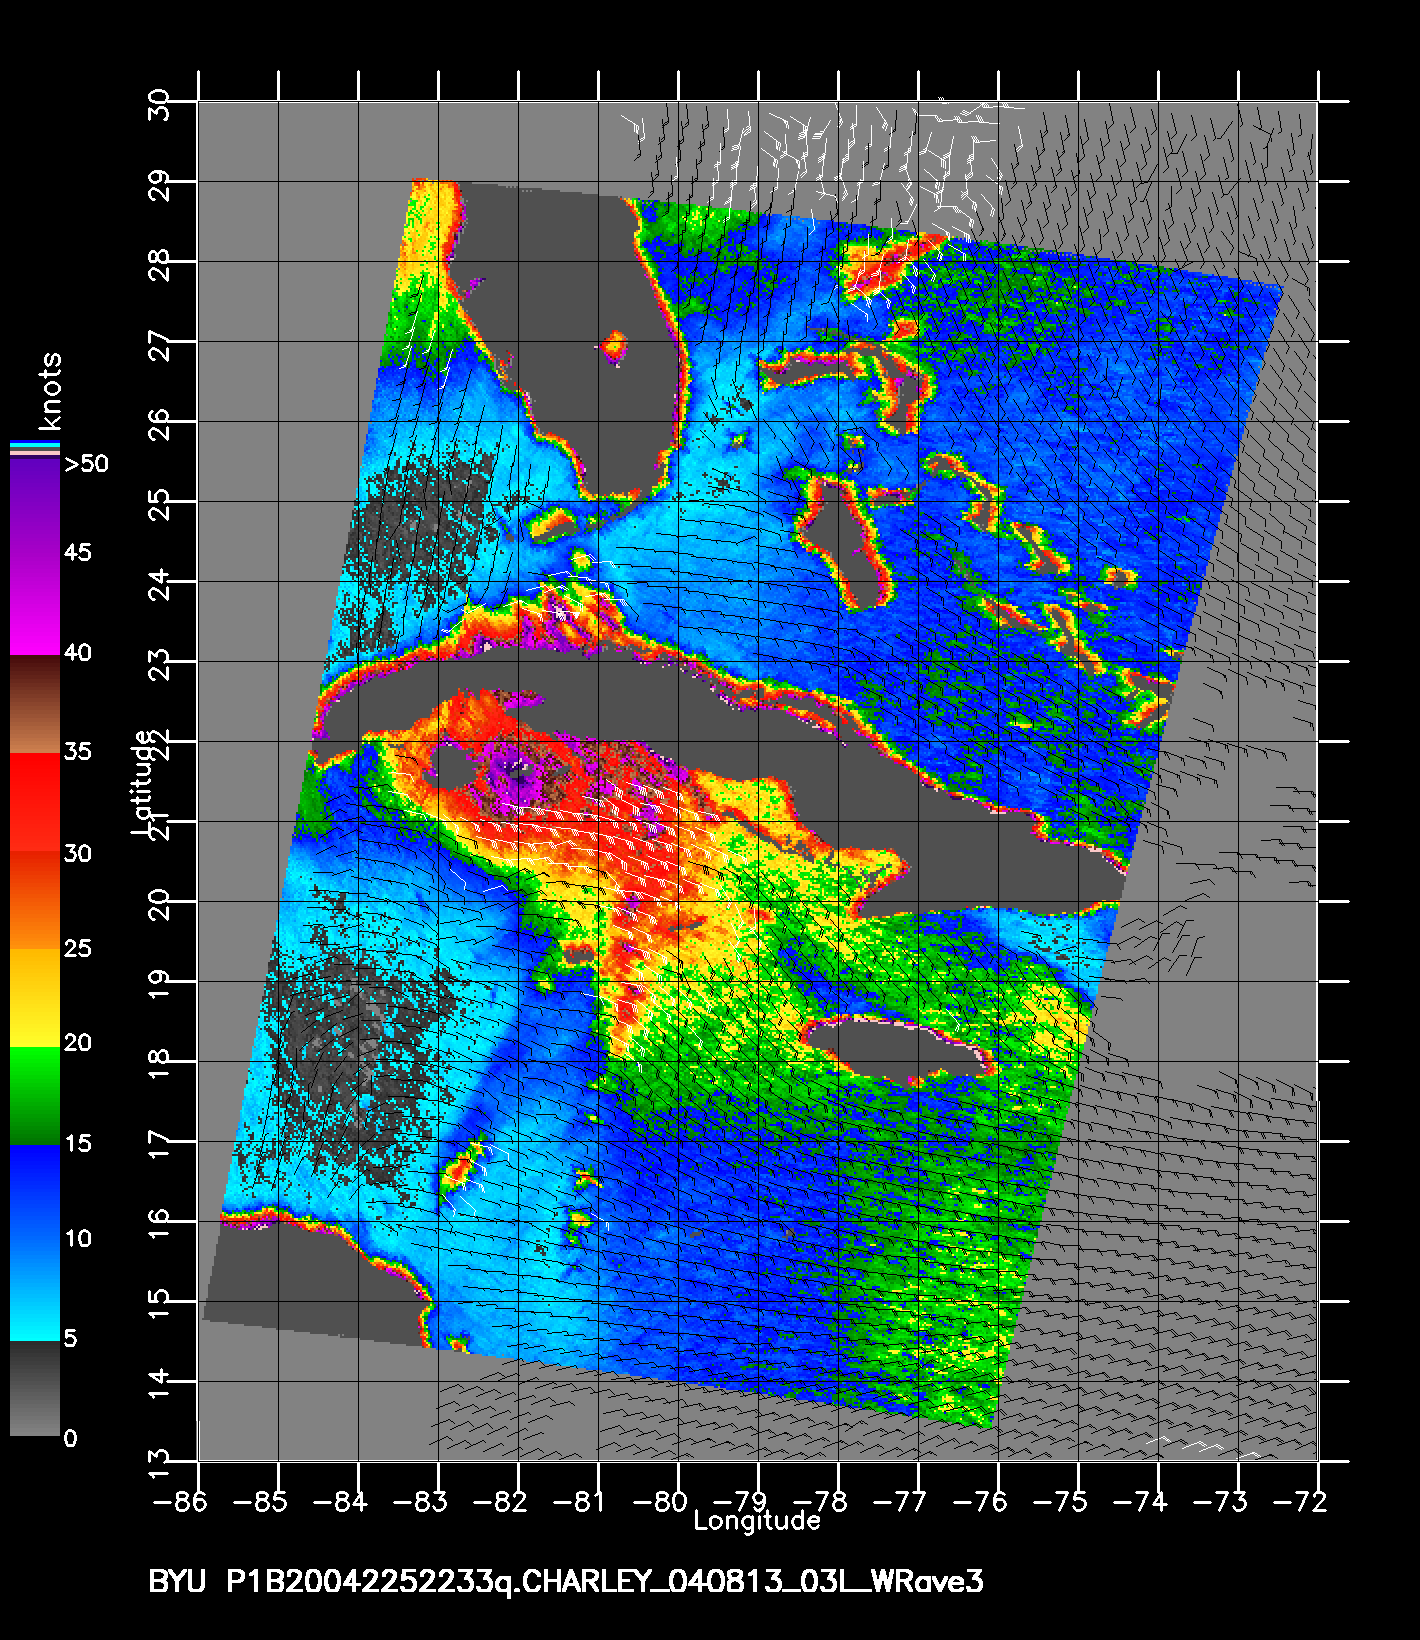The image size is (1420, 1640).
Task: Click the '17' latitude tick label
Action: tap(159, 1142)
